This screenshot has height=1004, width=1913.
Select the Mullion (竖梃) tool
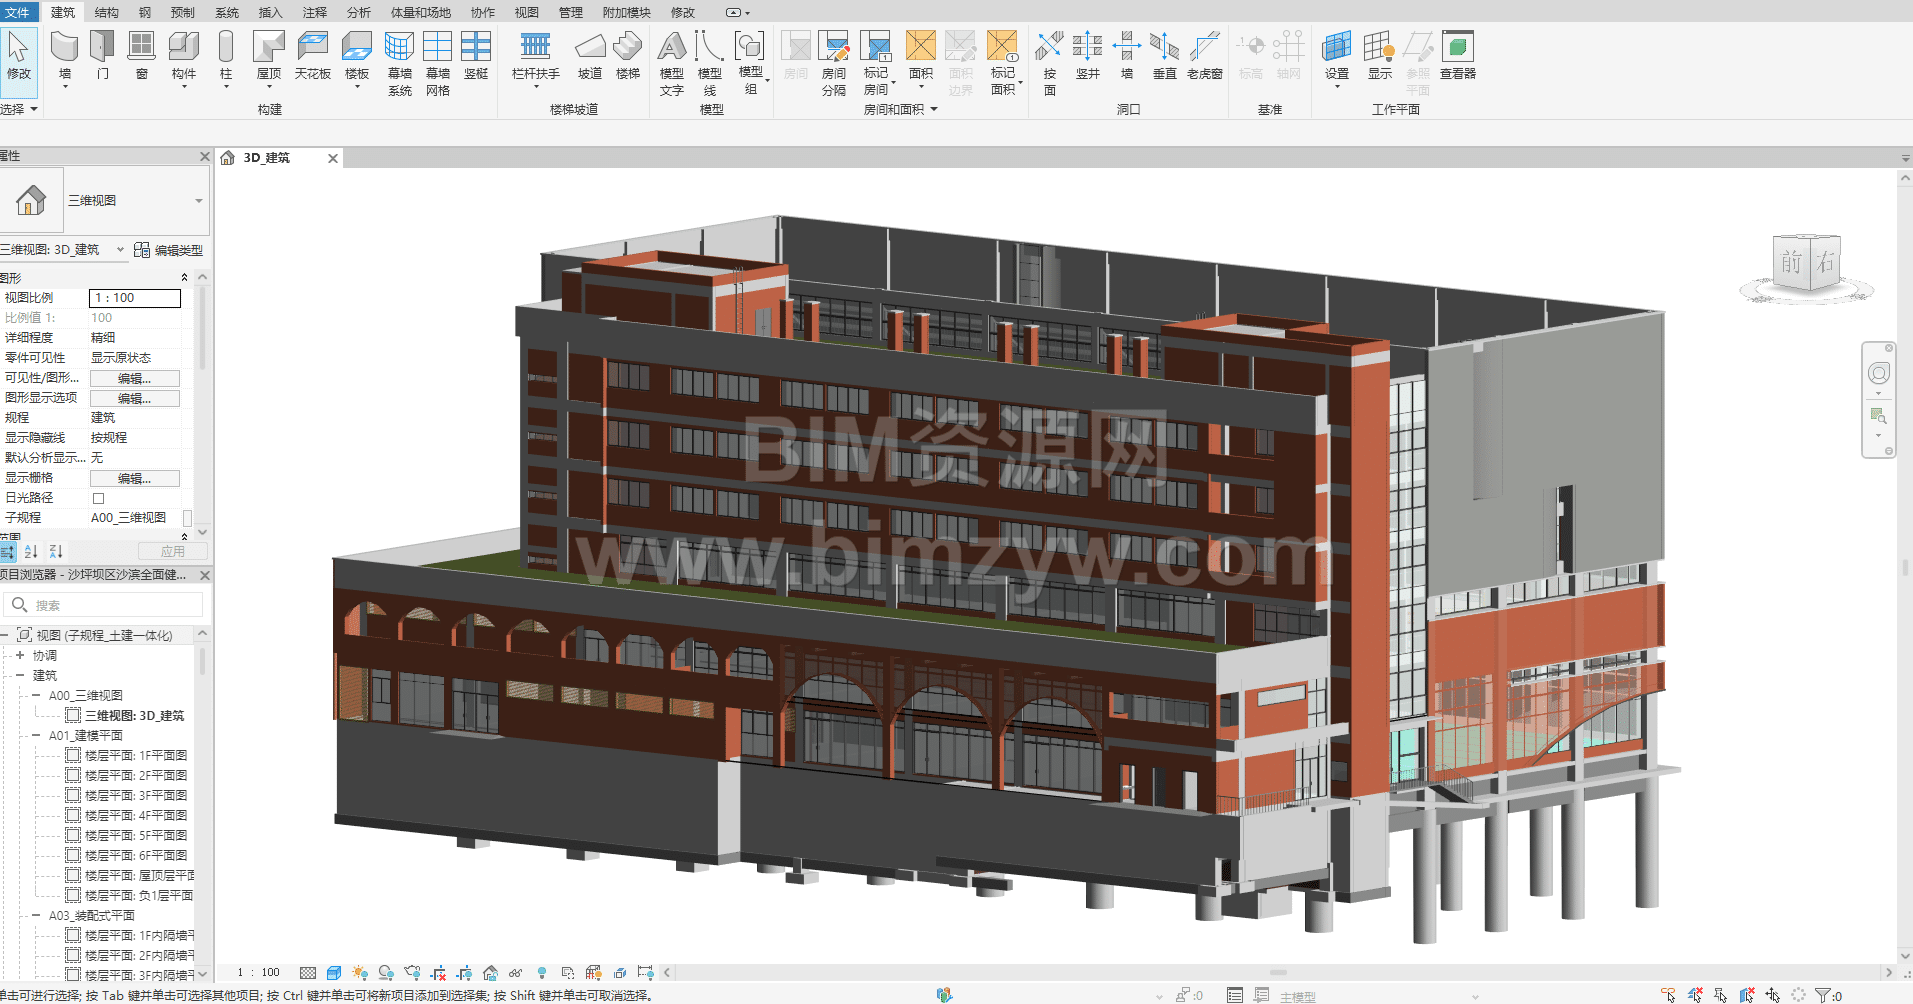pyautogui.click(x=476, y=55)
